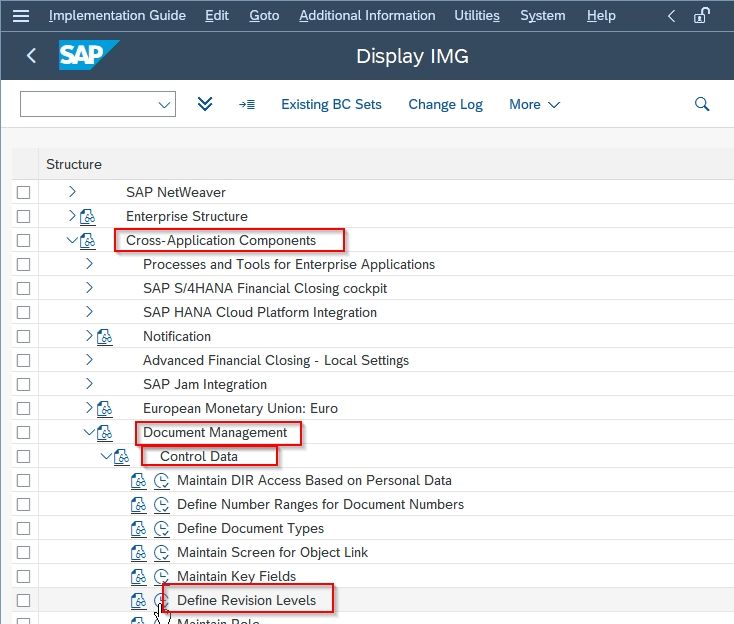Open the Goto menu
The image size is (734, 624).
click(264, 15)
